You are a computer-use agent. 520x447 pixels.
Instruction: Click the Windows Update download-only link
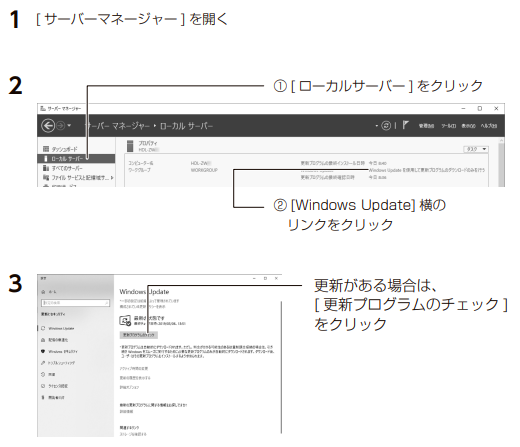(x=427, y=170)
